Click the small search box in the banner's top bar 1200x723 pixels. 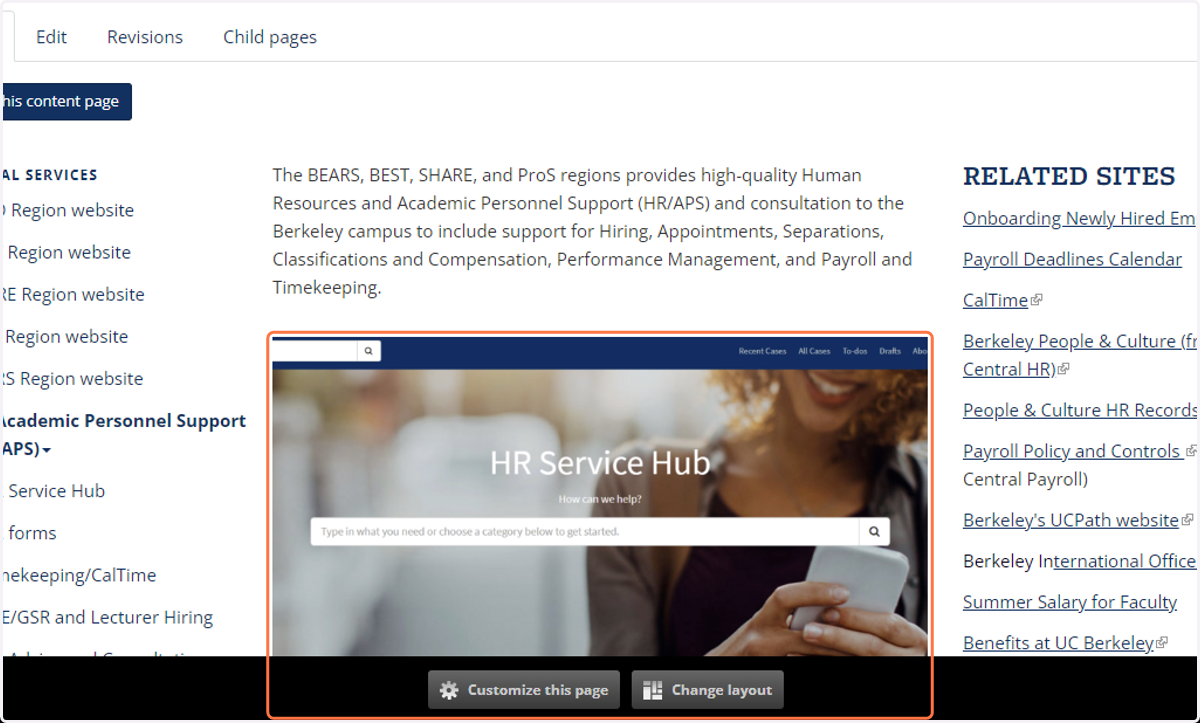[315, 351]
